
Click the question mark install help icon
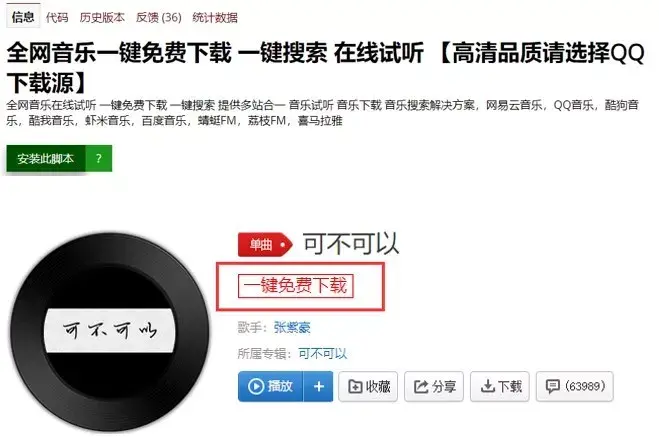tap(99, 158)
